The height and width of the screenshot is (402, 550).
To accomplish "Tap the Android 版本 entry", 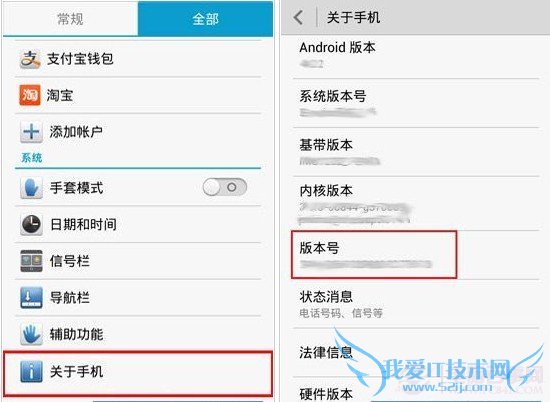I will tap(416, 56).
